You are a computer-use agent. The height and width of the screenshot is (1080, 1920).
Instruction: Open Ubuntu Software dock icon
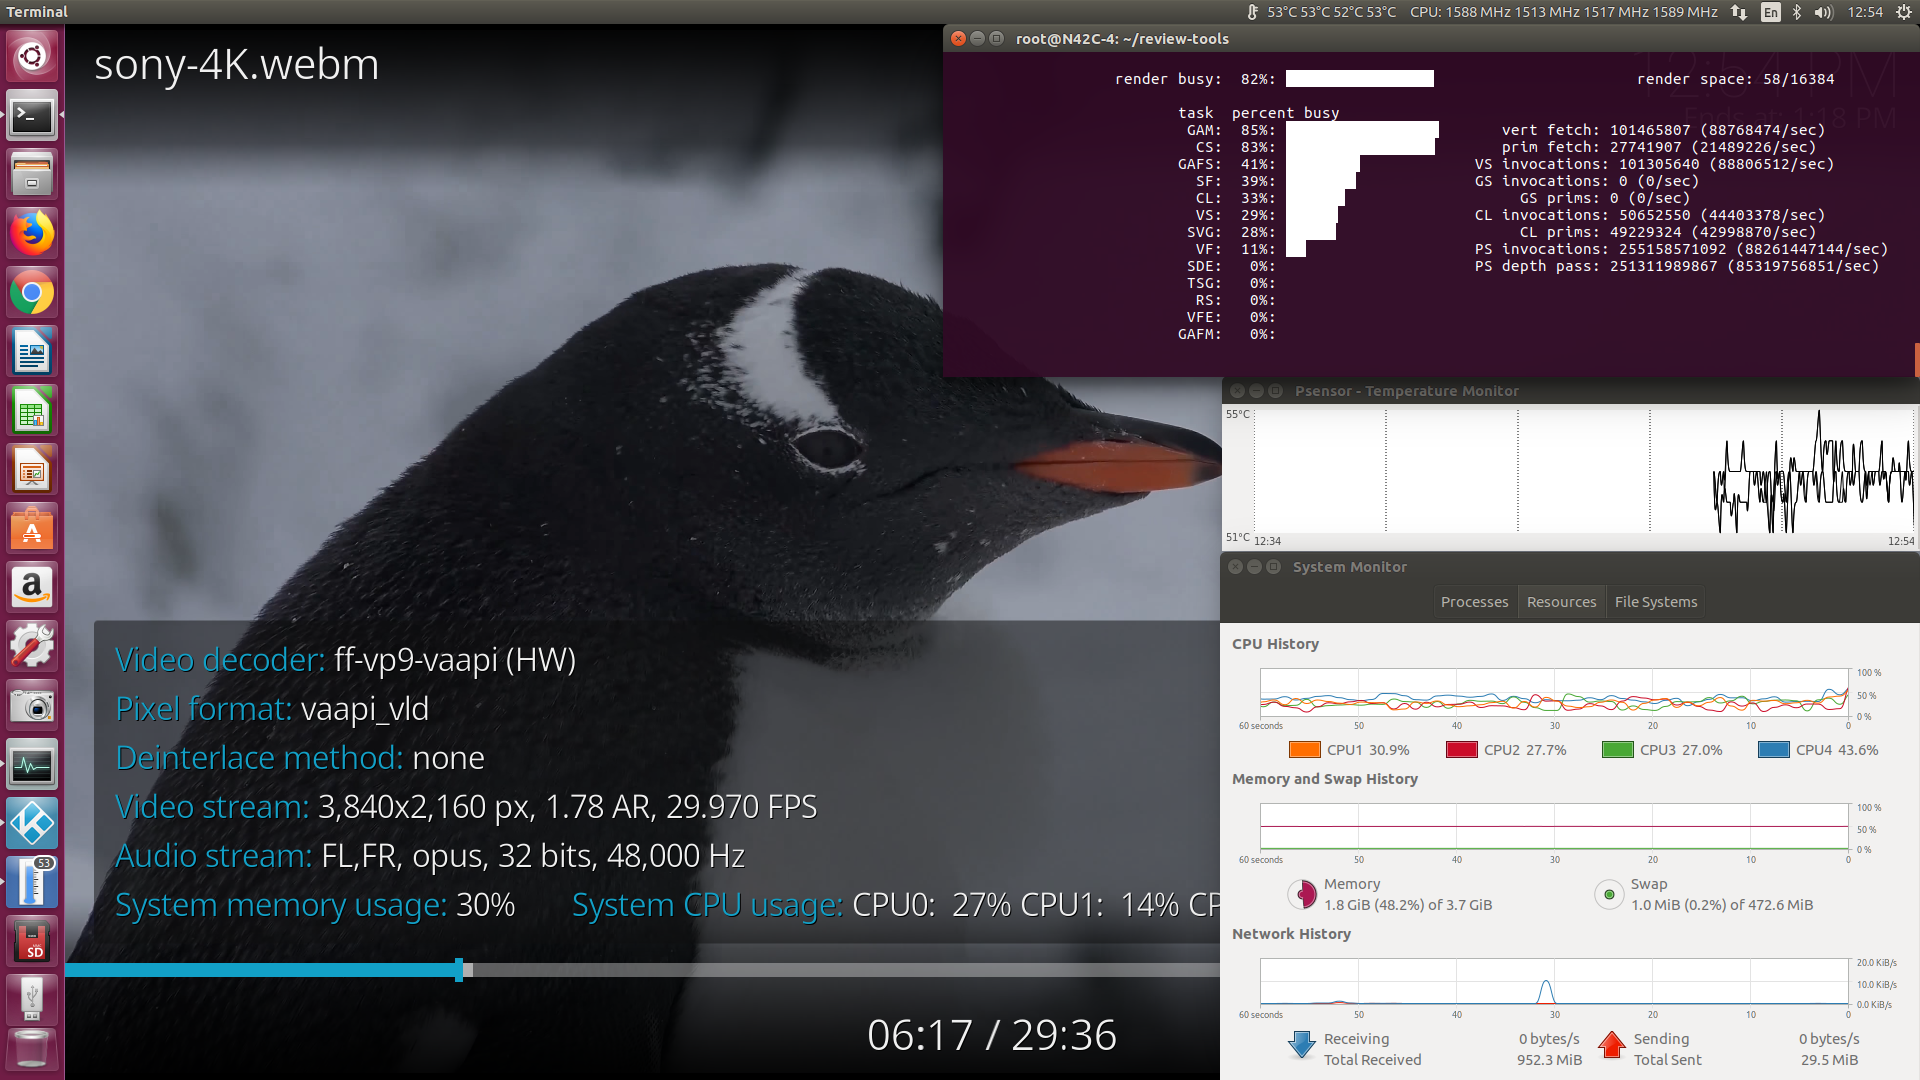[32, 529]
